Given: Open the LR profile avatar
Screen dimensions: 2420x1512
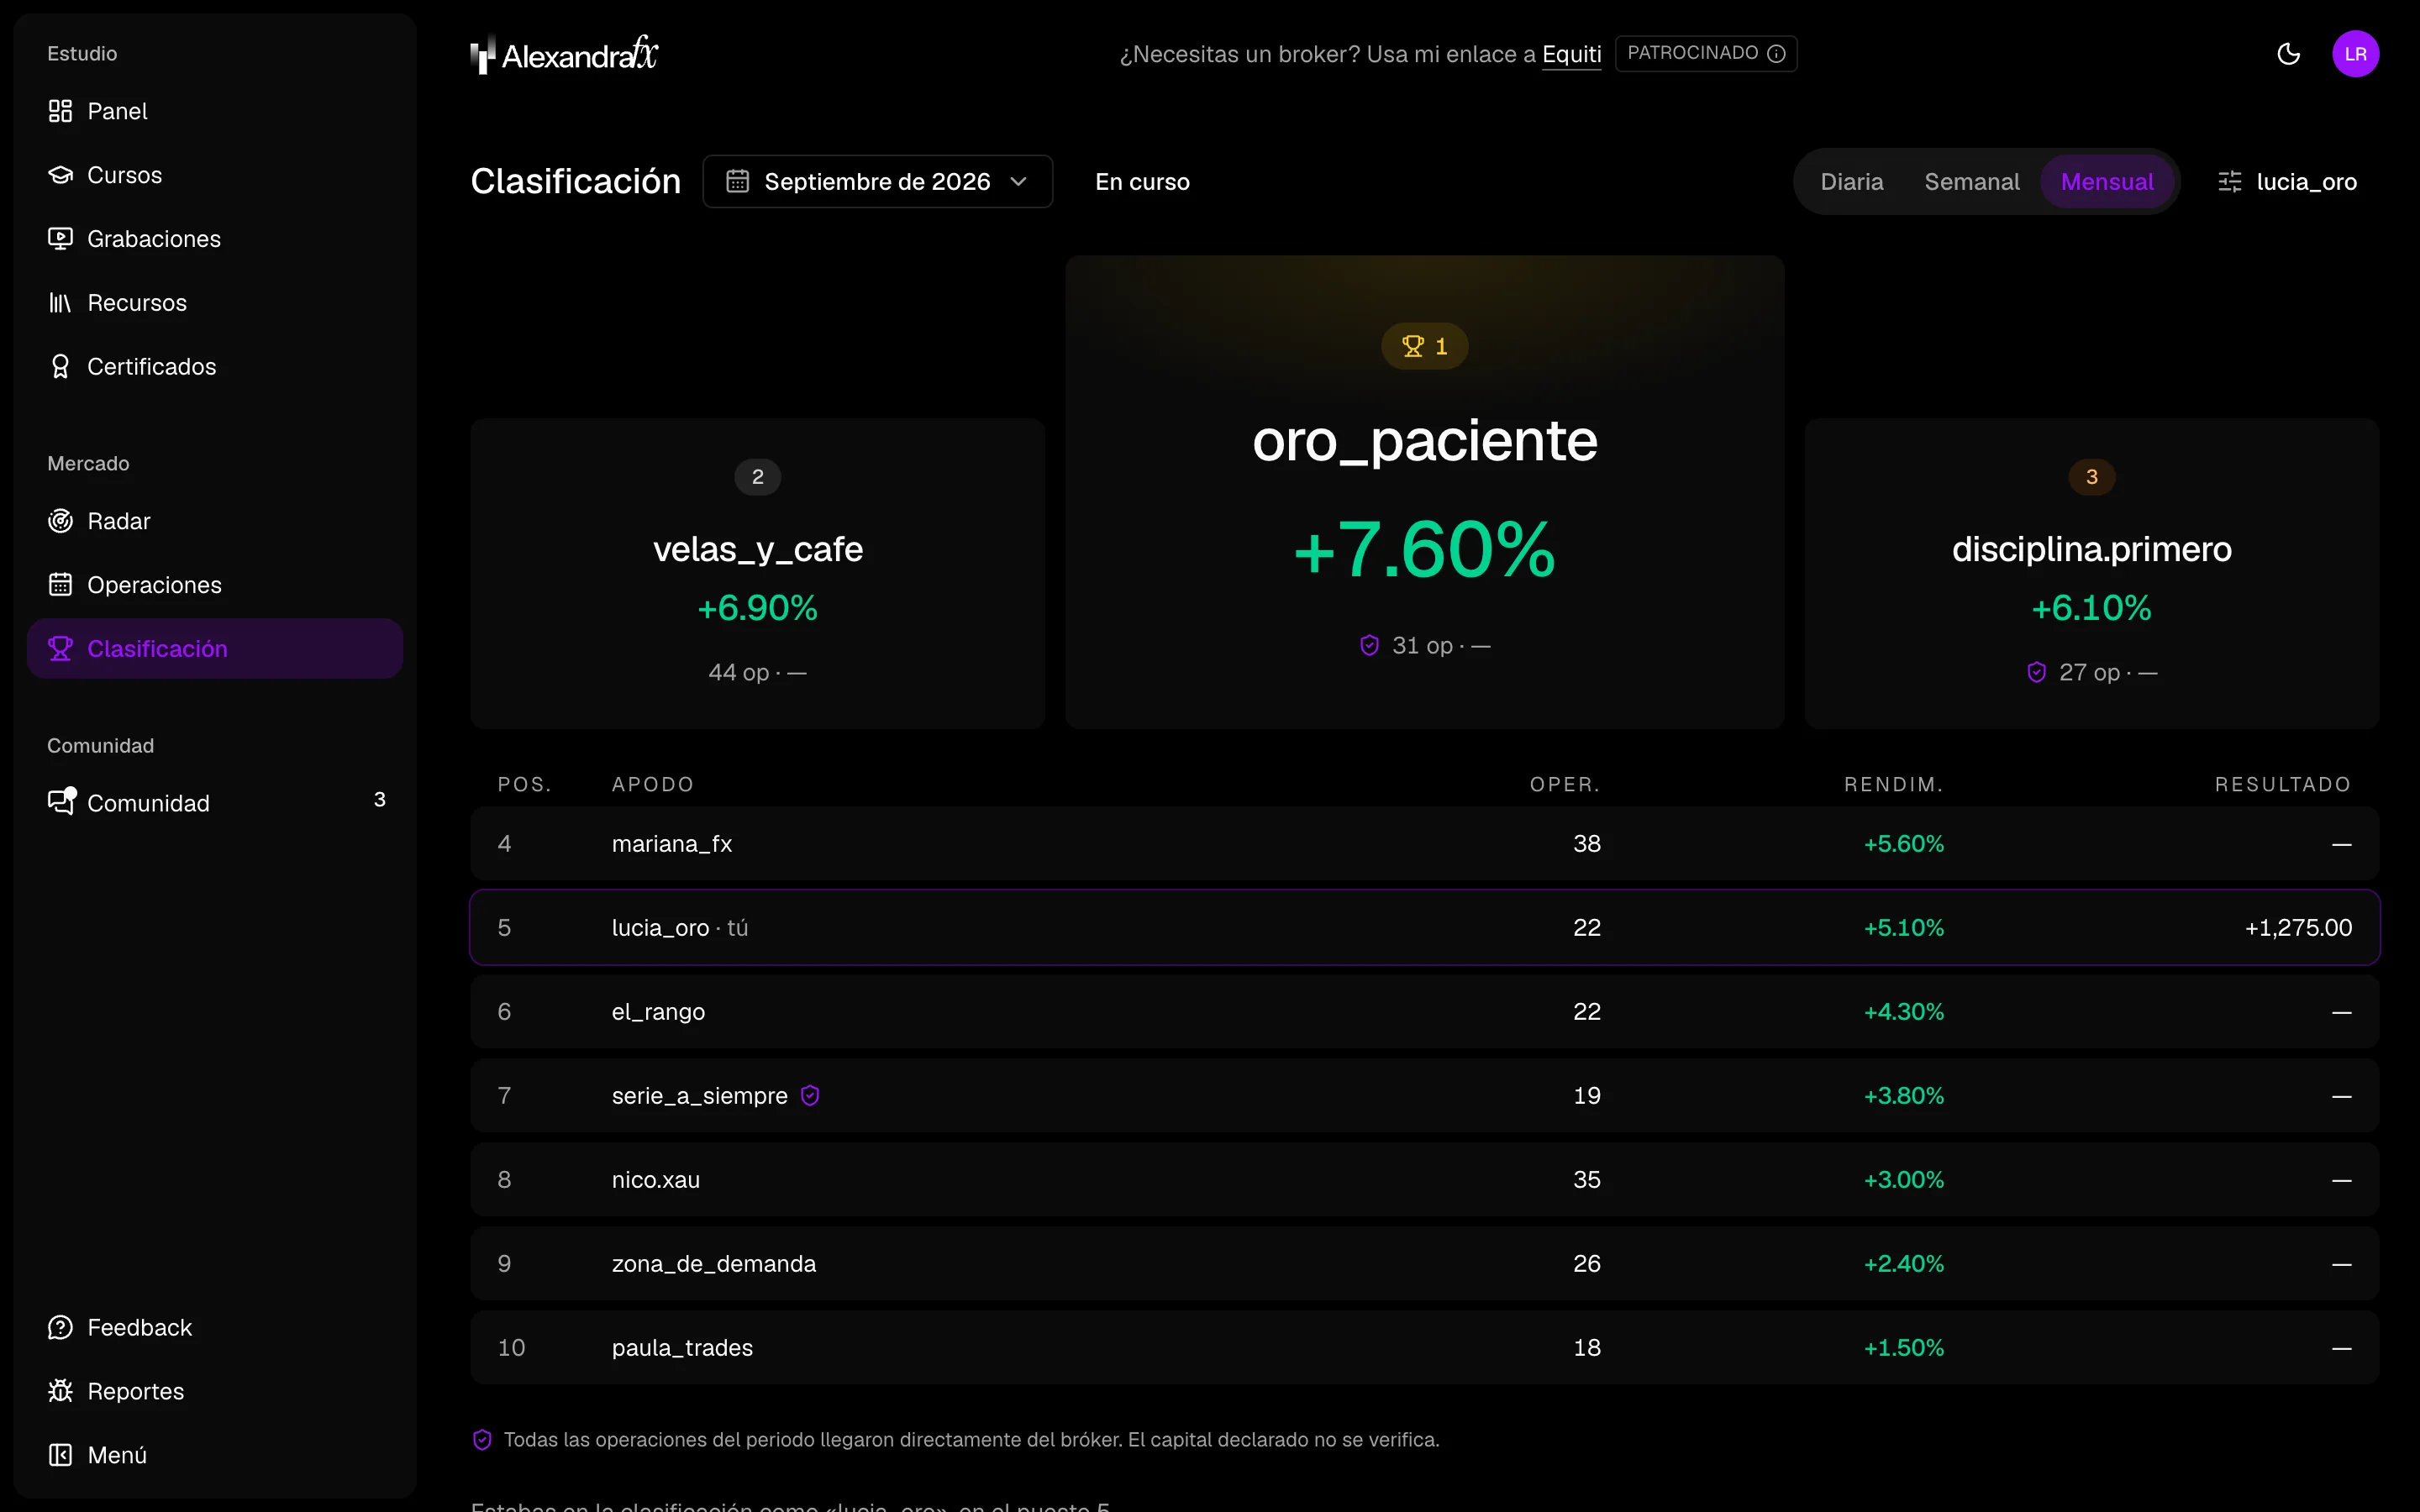Looking at the screenshot, I should click(x=2355, y=54).
